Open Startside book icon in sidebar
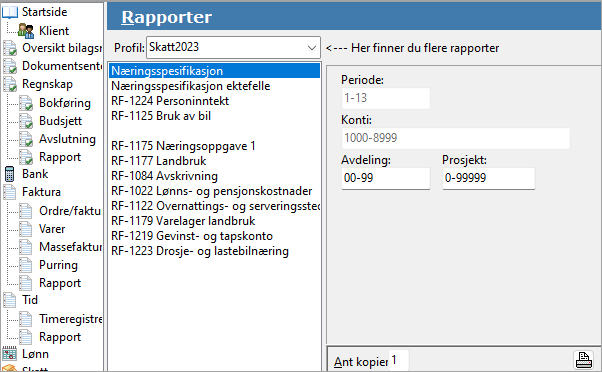This screenshot has width=602, height=372. coord(10,12)
